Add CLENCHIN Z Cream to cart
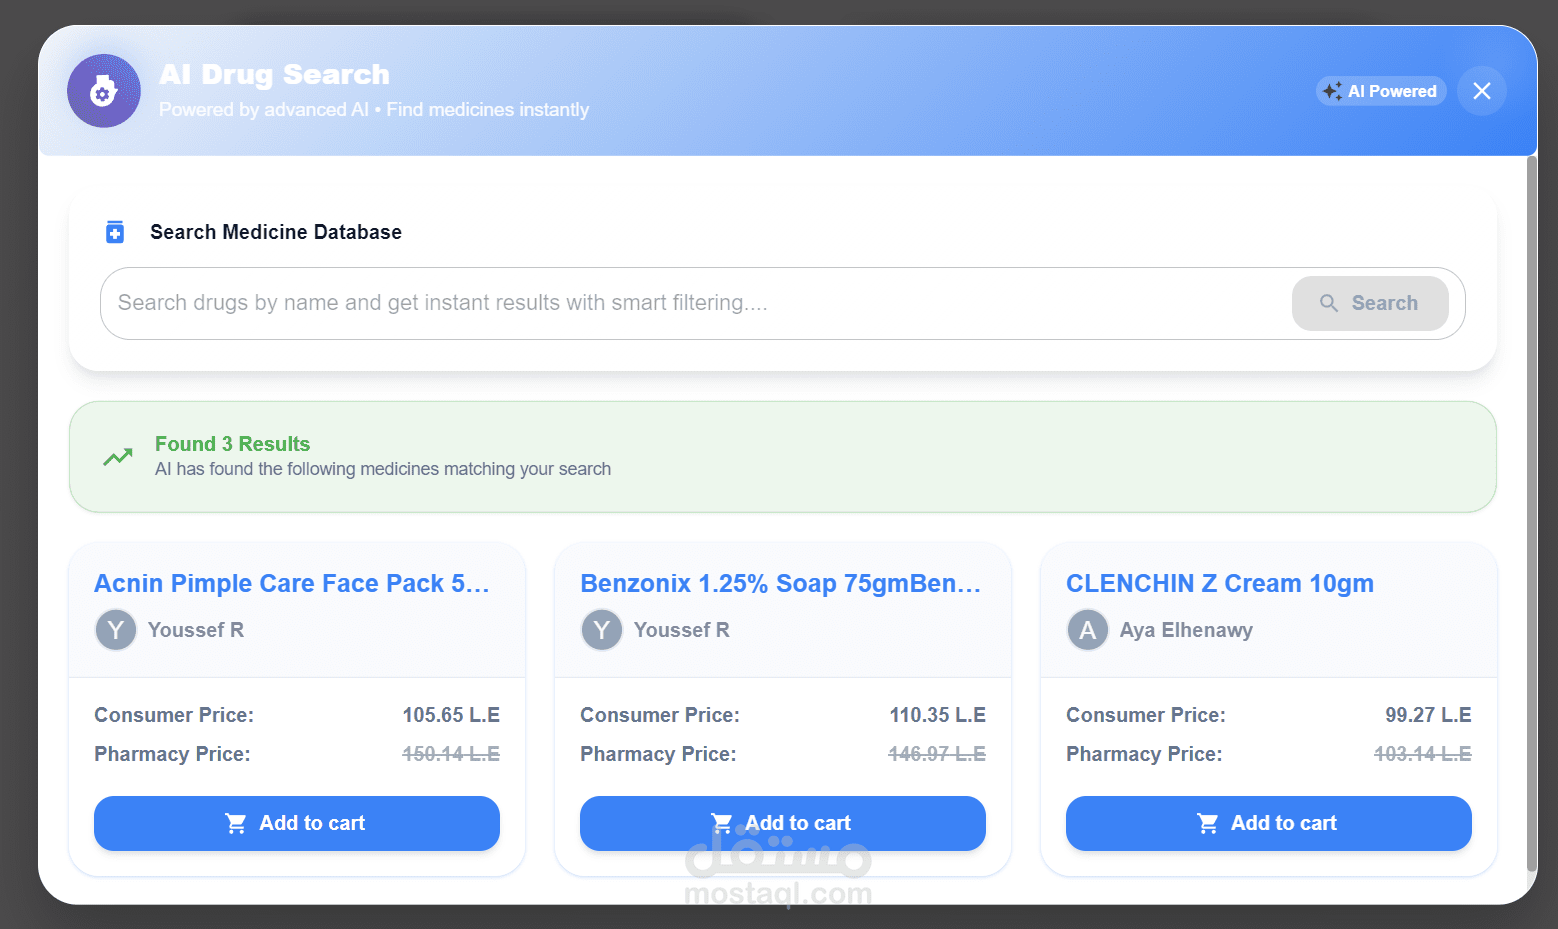The height and width of the screenshot is (929, 1558). click(1269, 823)
